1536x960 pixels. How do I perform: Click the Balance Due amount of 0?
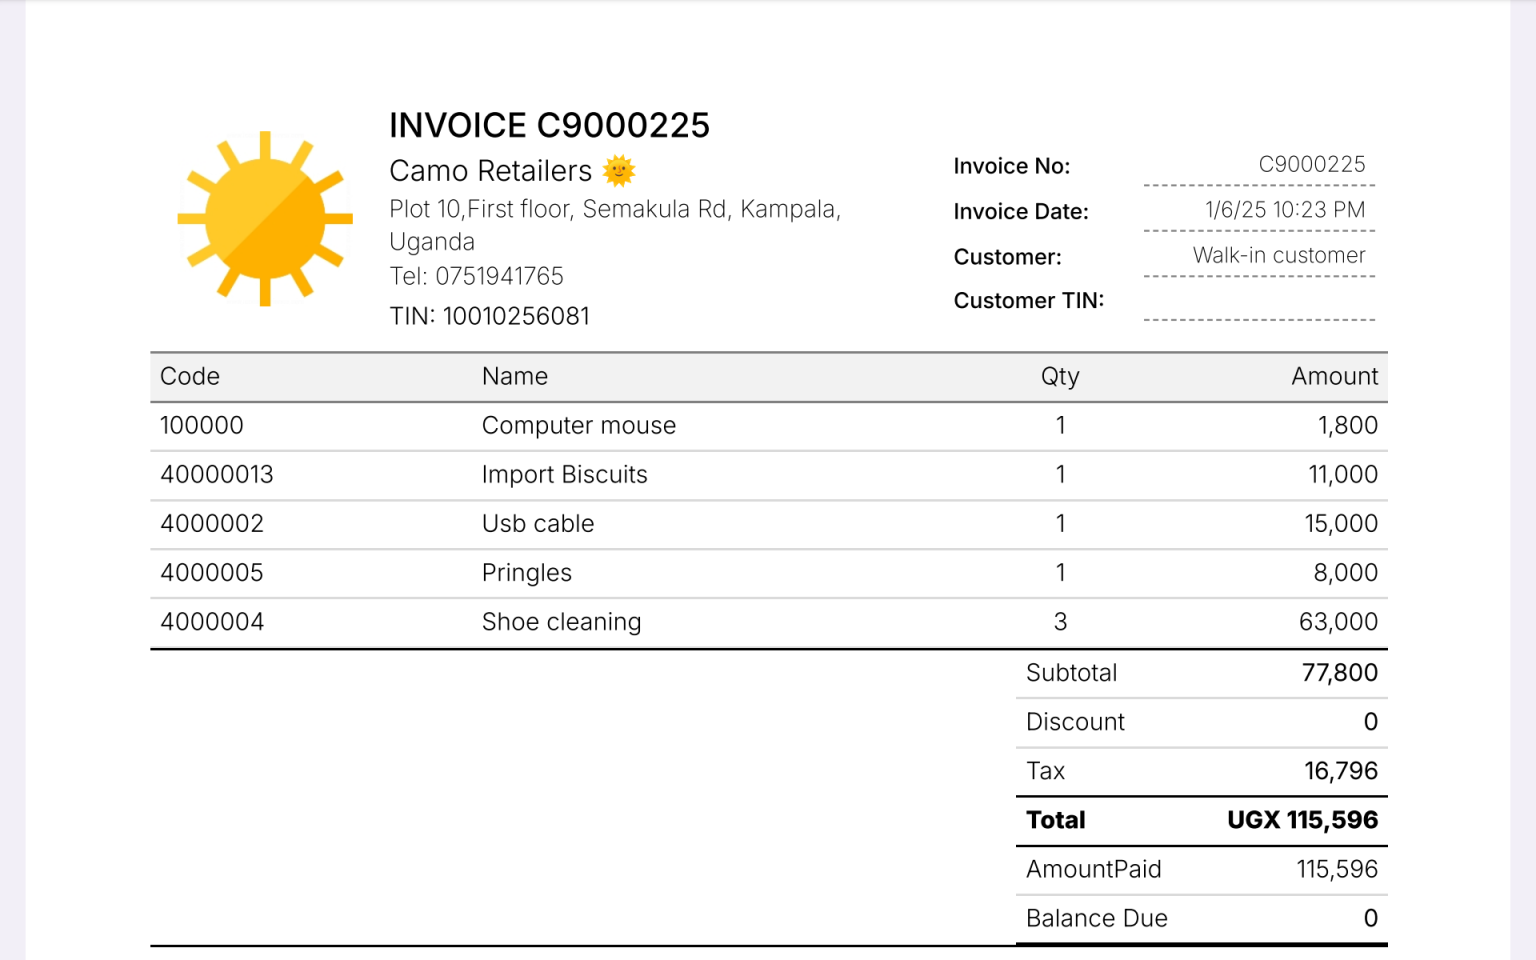pyautogui.click(x=1370, y=917)
